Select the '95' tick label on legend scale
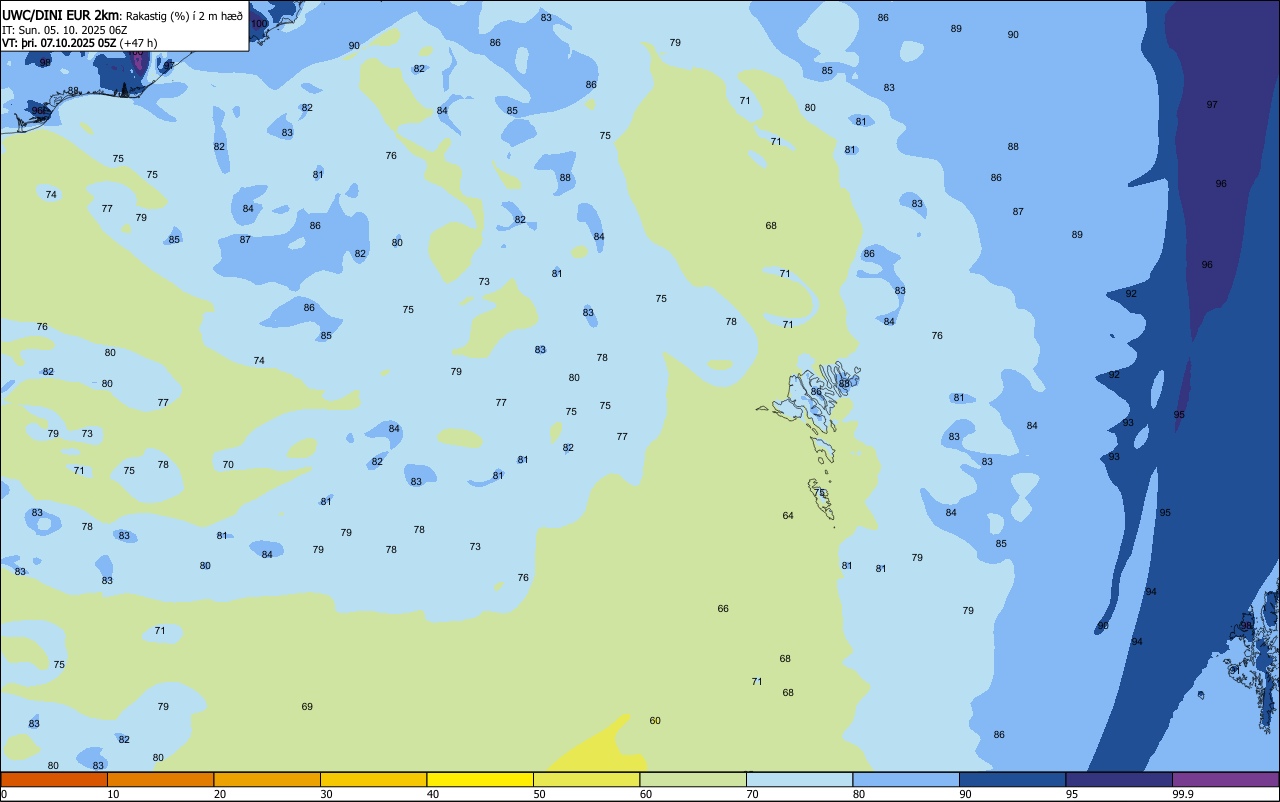Screen dimensions: 1280x802 pyautogui.click(x=1073, y=794)
